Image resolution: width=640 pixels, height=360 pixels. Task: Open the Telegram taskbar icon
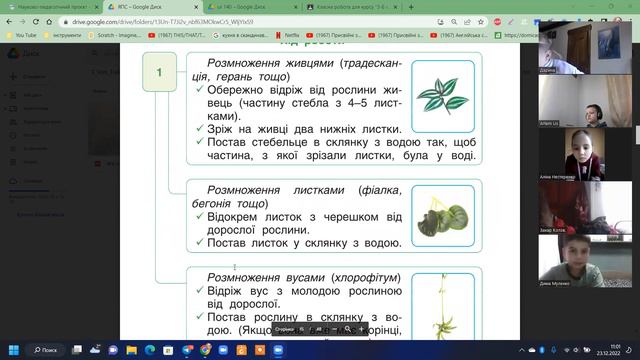click(x=187, y=350)
